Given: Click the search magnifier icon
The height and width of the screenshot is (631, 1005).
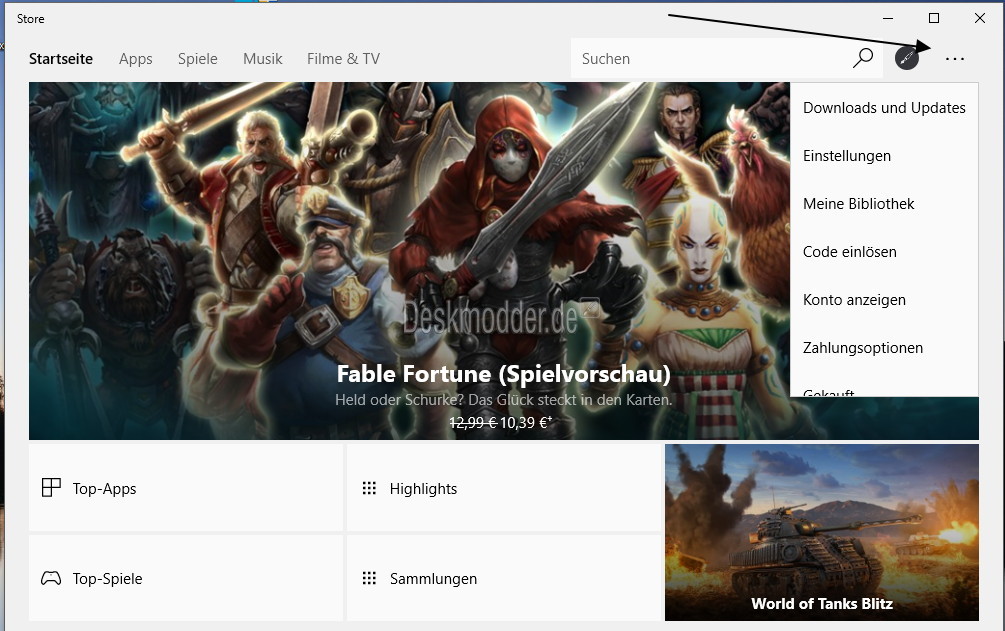Looking at the screenshot, I should (863, 58).
